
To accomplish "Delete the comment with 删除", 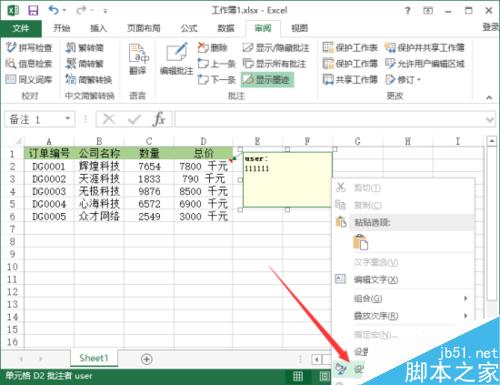I will pyautogui.click(x=212, y=47).
